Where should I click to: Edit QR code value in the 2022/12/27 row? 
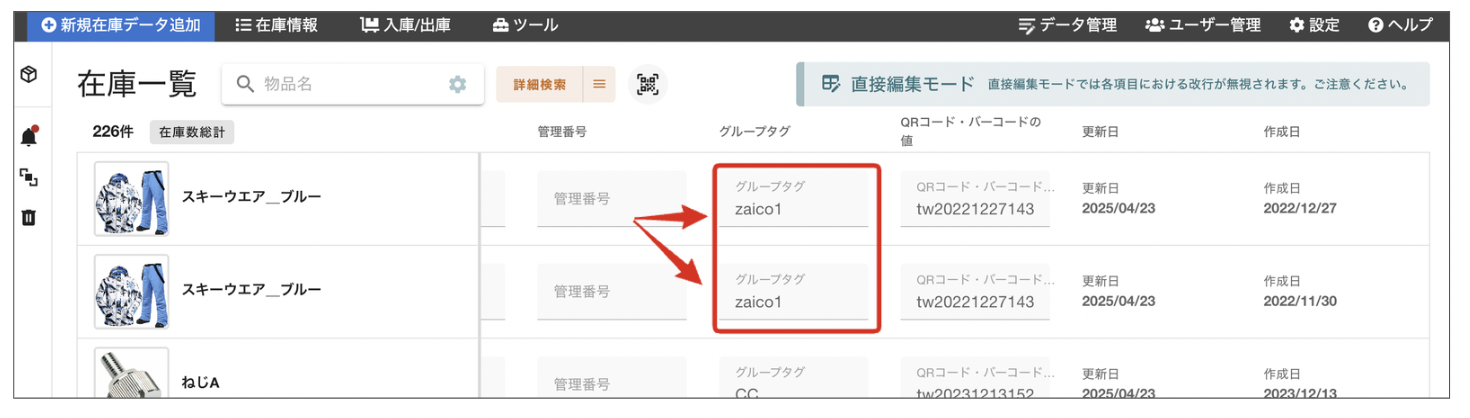975,198
